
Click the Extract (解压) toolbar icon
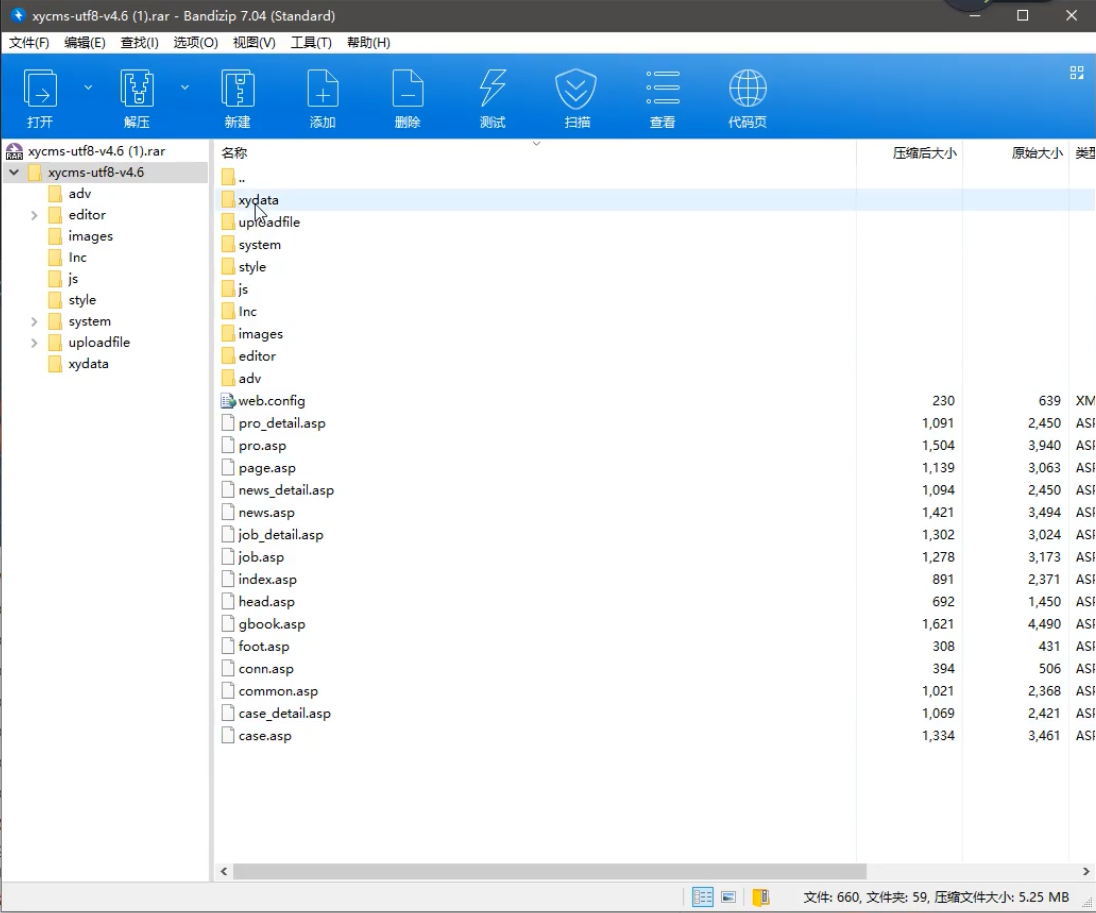(137, 90)
